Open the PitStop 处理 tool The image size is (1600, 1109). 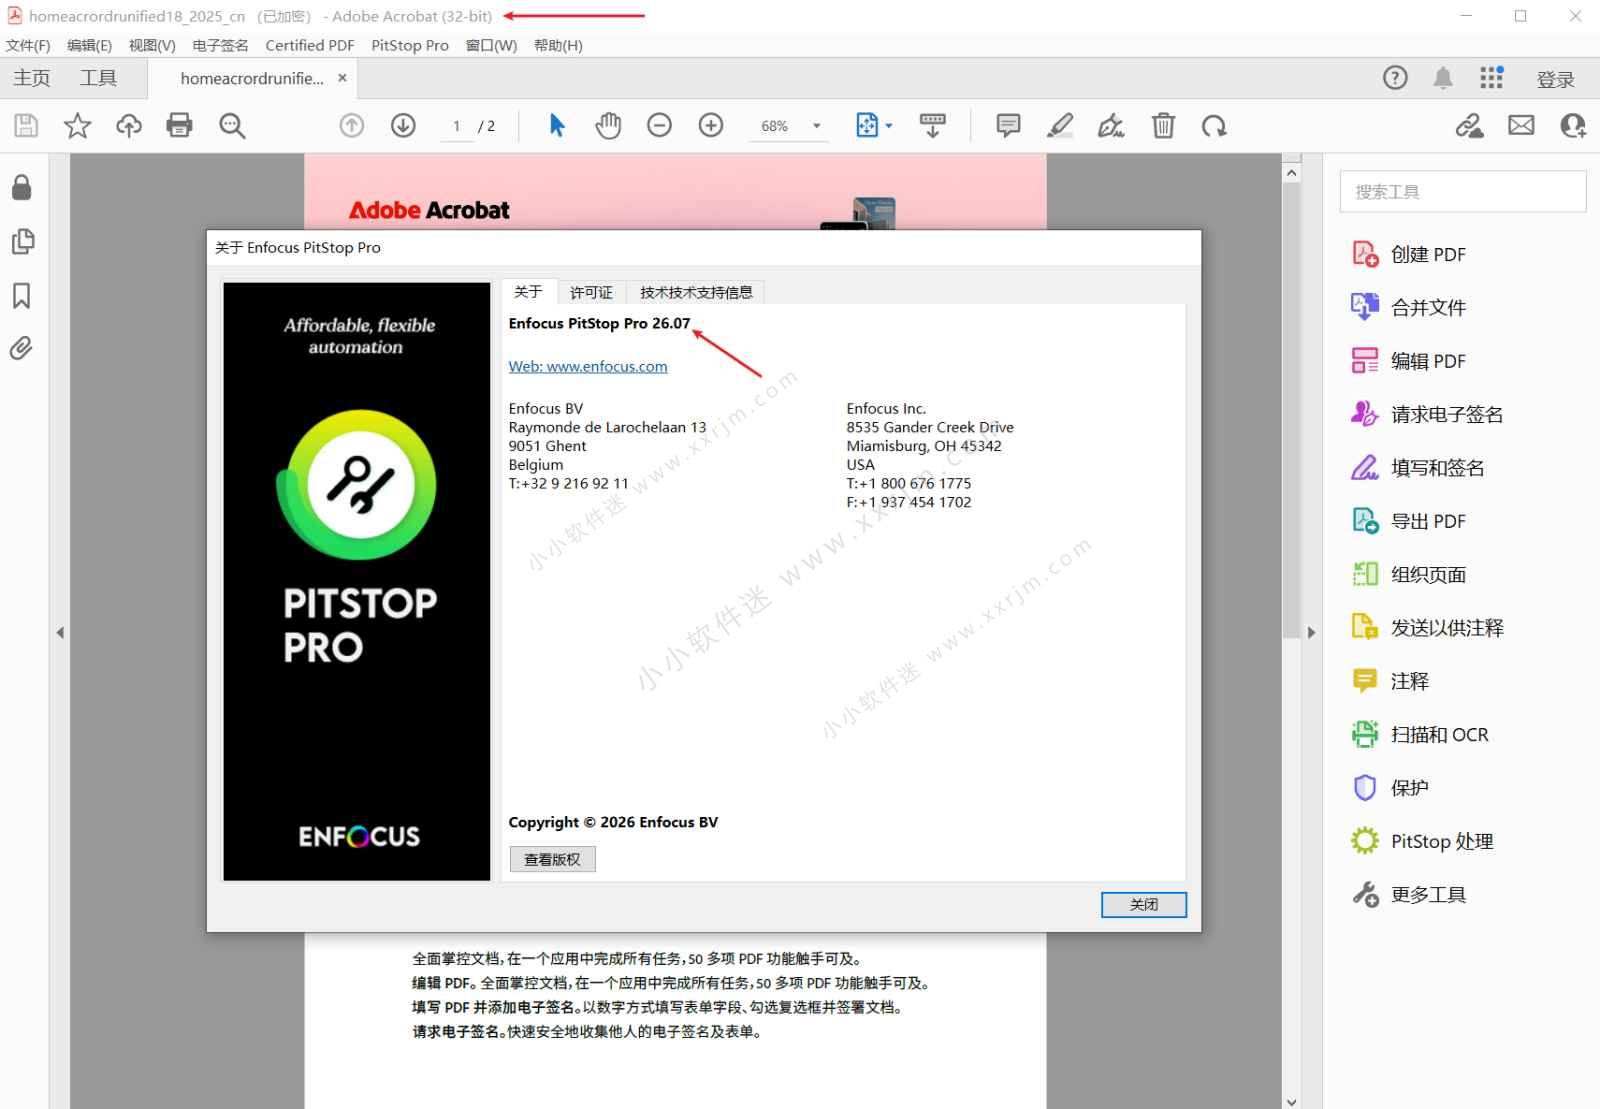coord(1422,841)
